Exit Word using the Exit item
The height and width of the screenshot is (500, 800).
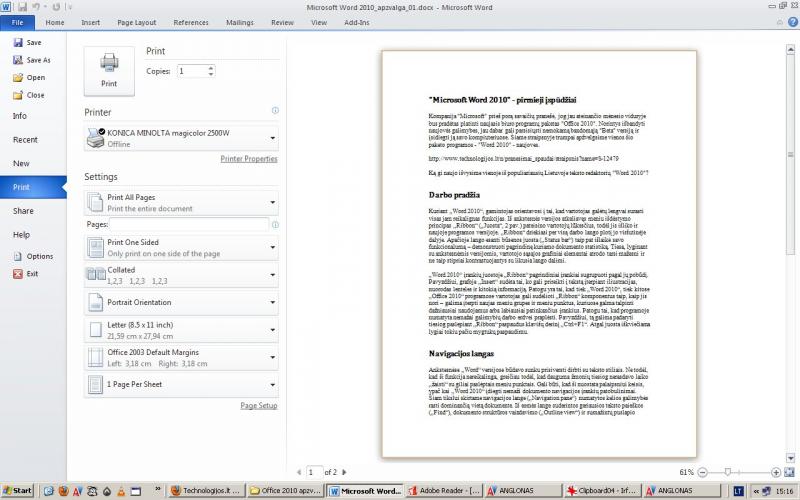(x=26, y=273)
